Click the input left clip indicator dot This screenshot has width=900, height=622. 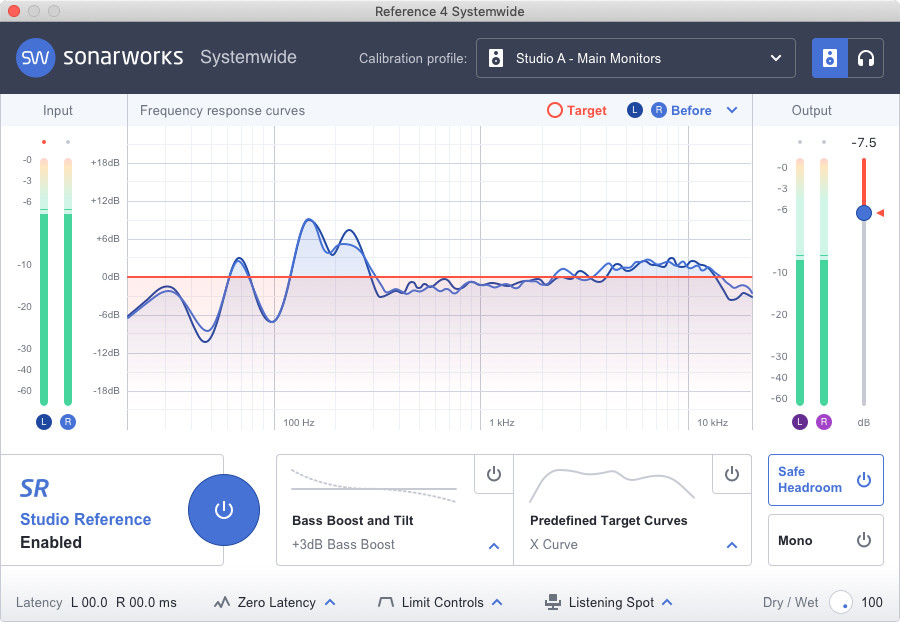coord(44,142)
